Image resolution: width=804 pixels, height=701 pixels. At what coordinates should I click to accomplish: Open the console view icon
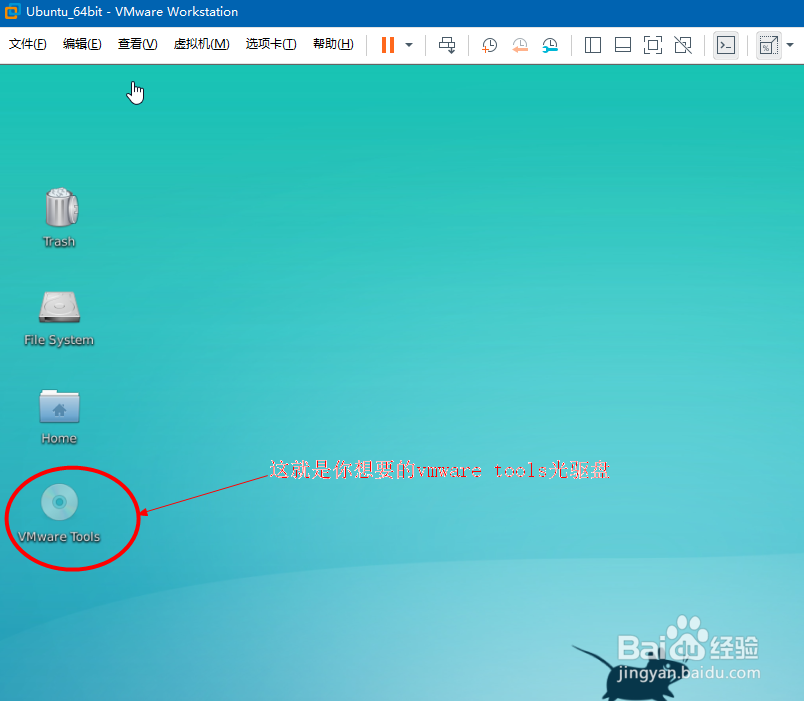pyautogui.click(x=726, y=46)
